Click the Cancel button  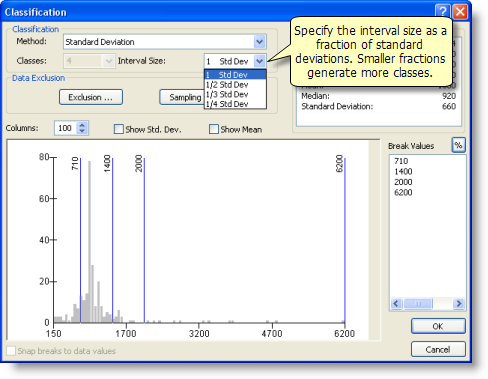click(x=438, y=350)
